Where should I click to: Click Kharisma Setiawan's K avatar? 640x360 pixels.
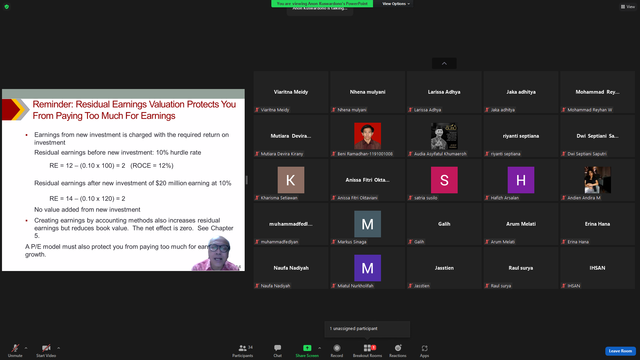tap(291, 180)
